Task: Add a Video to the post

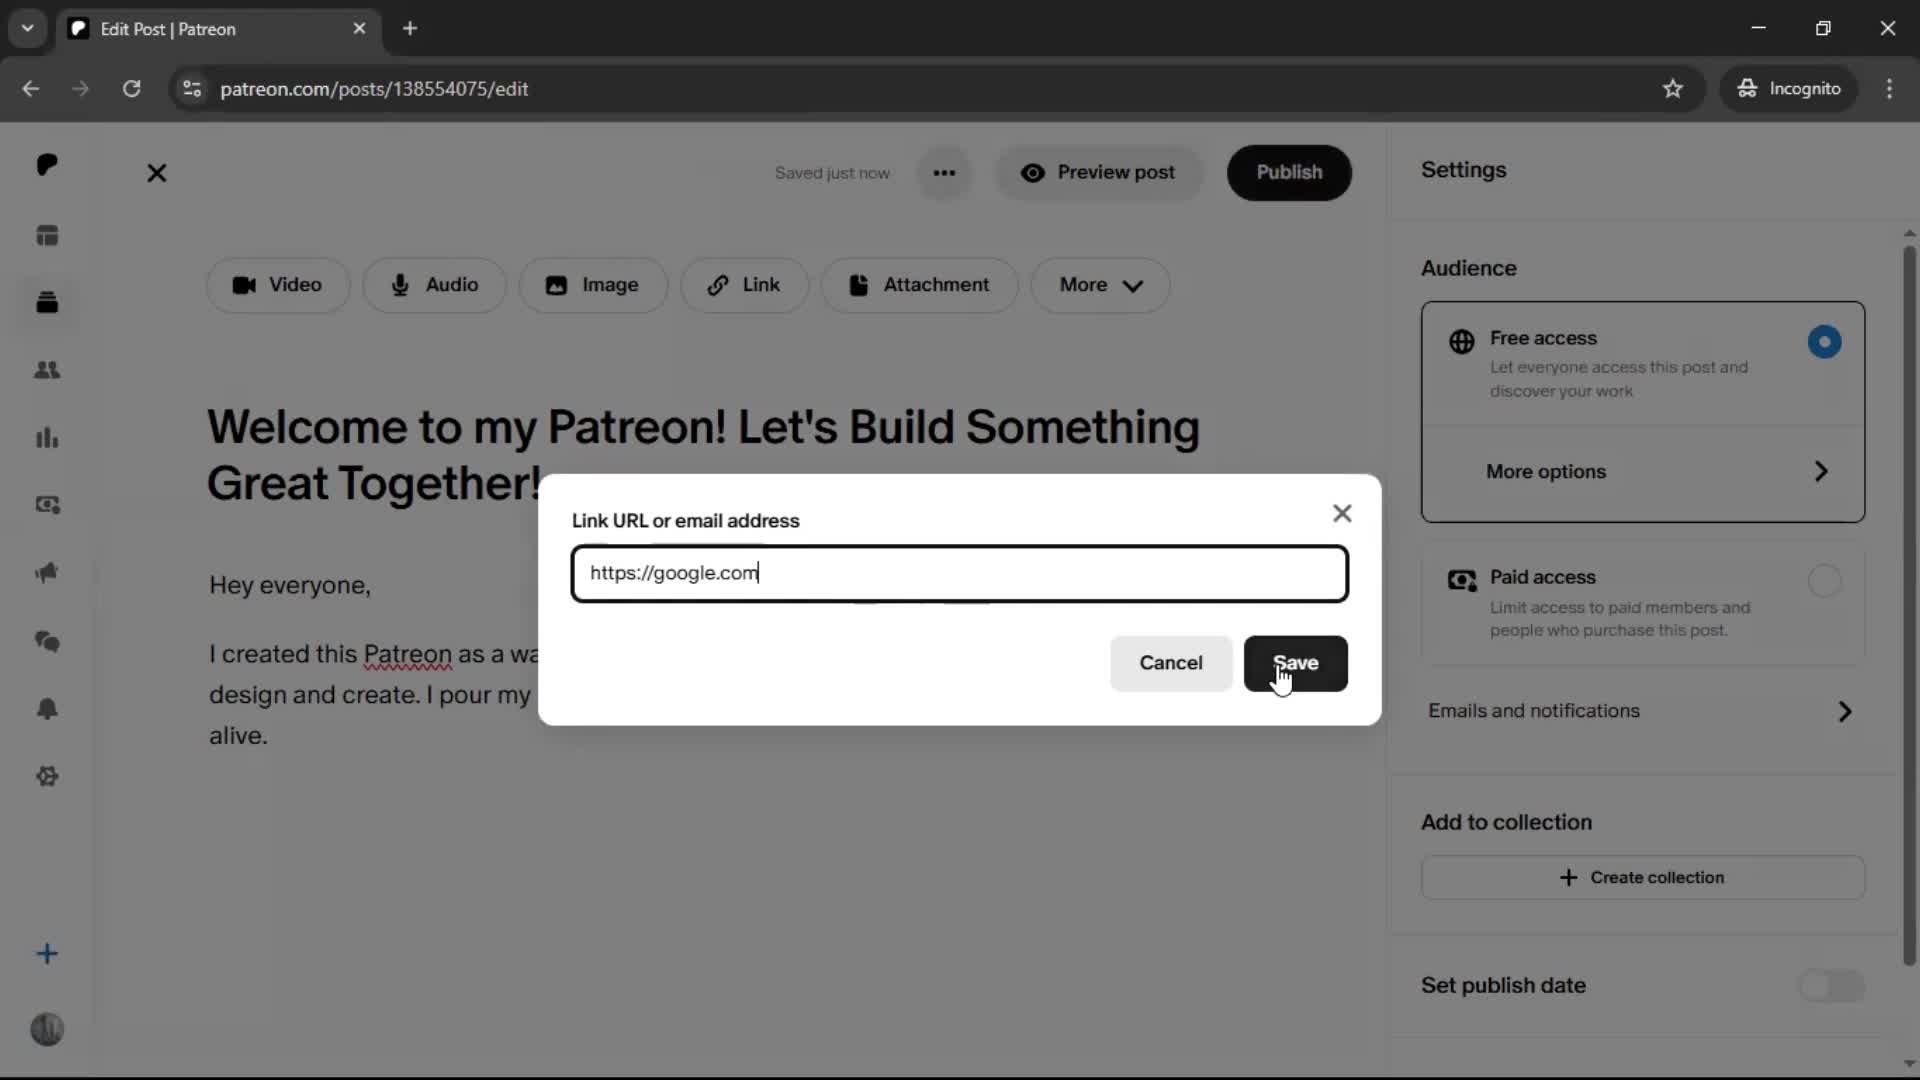Action: pos(278,285)
